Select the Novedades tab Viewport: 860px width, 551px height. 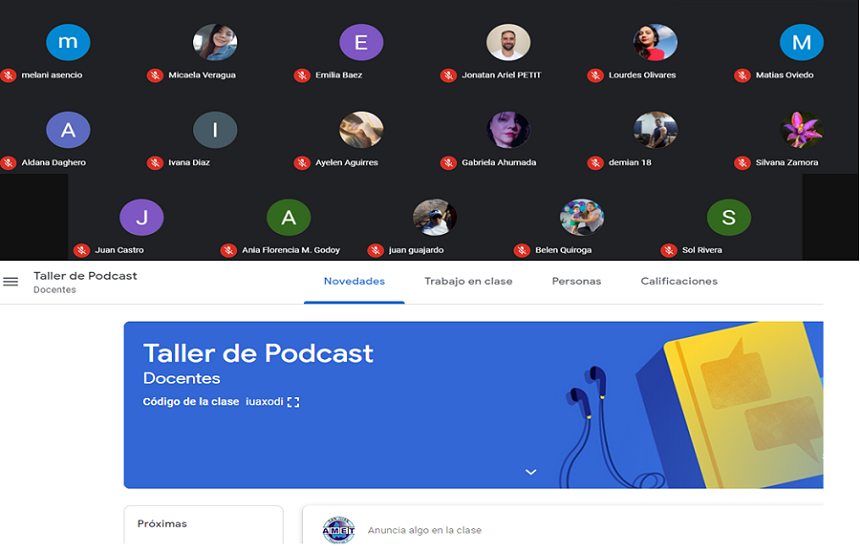click(x=354, y=282)
